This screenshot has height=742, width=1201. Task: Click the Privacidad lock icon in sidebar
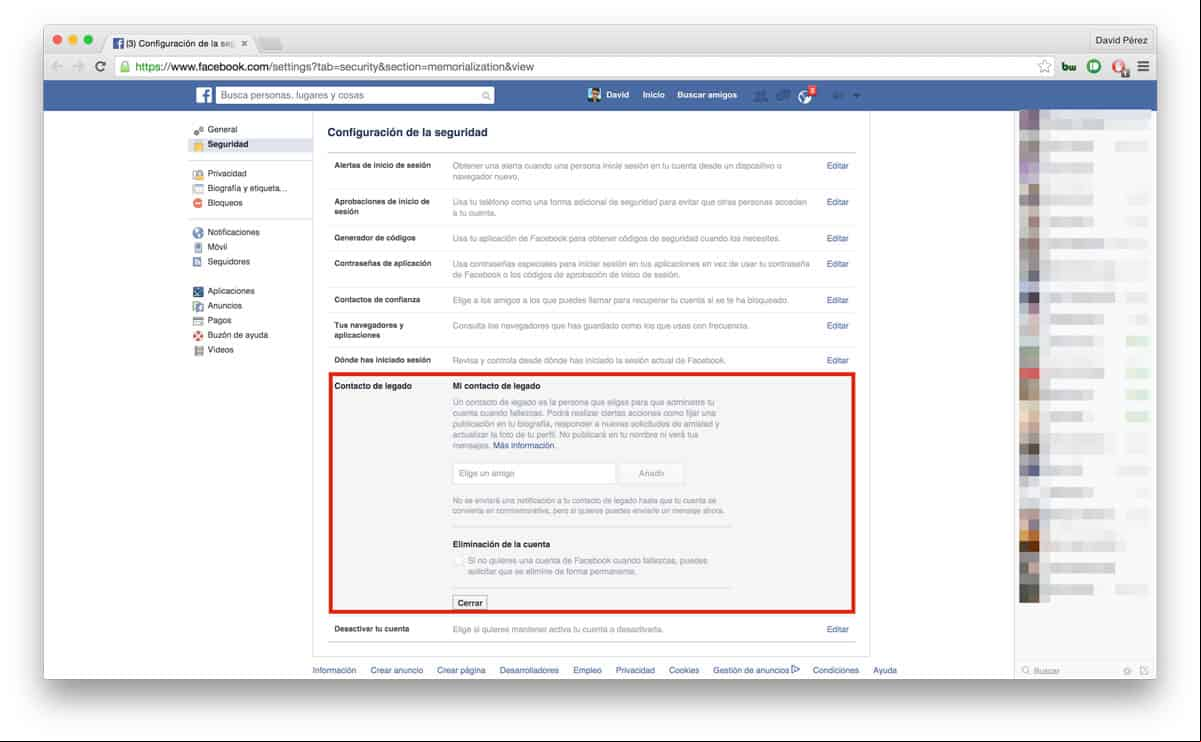pyautogui.click(x=198, y=174)
